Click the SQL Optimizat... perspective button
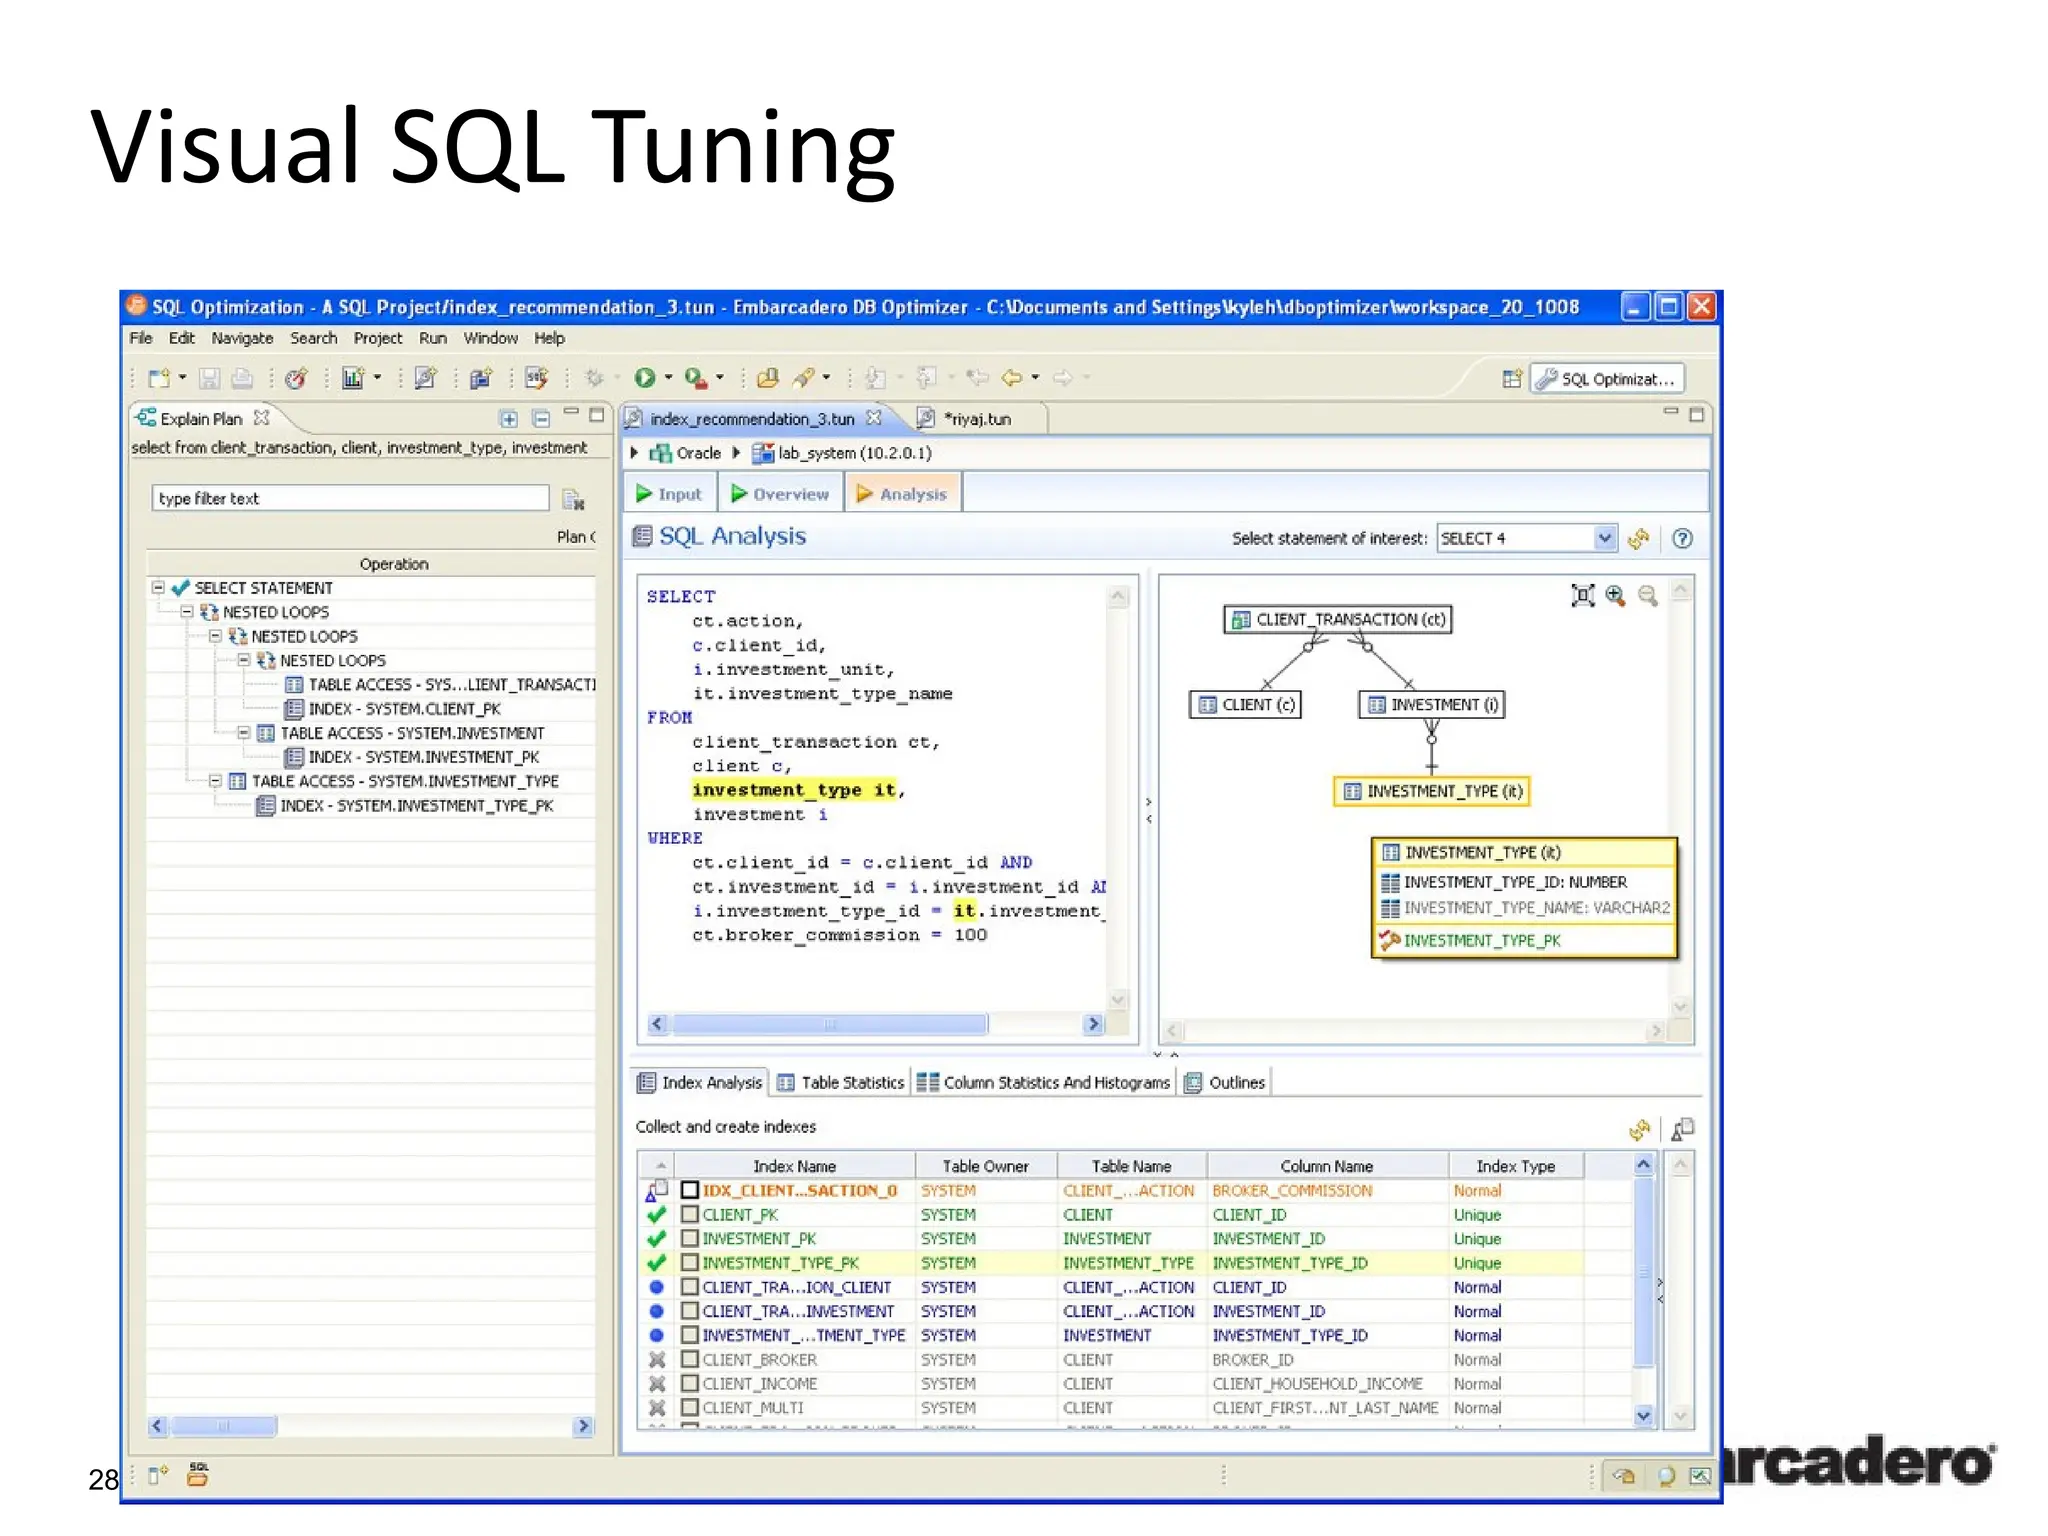This screenshot has width=2048, height=1536. point(1607,379)
